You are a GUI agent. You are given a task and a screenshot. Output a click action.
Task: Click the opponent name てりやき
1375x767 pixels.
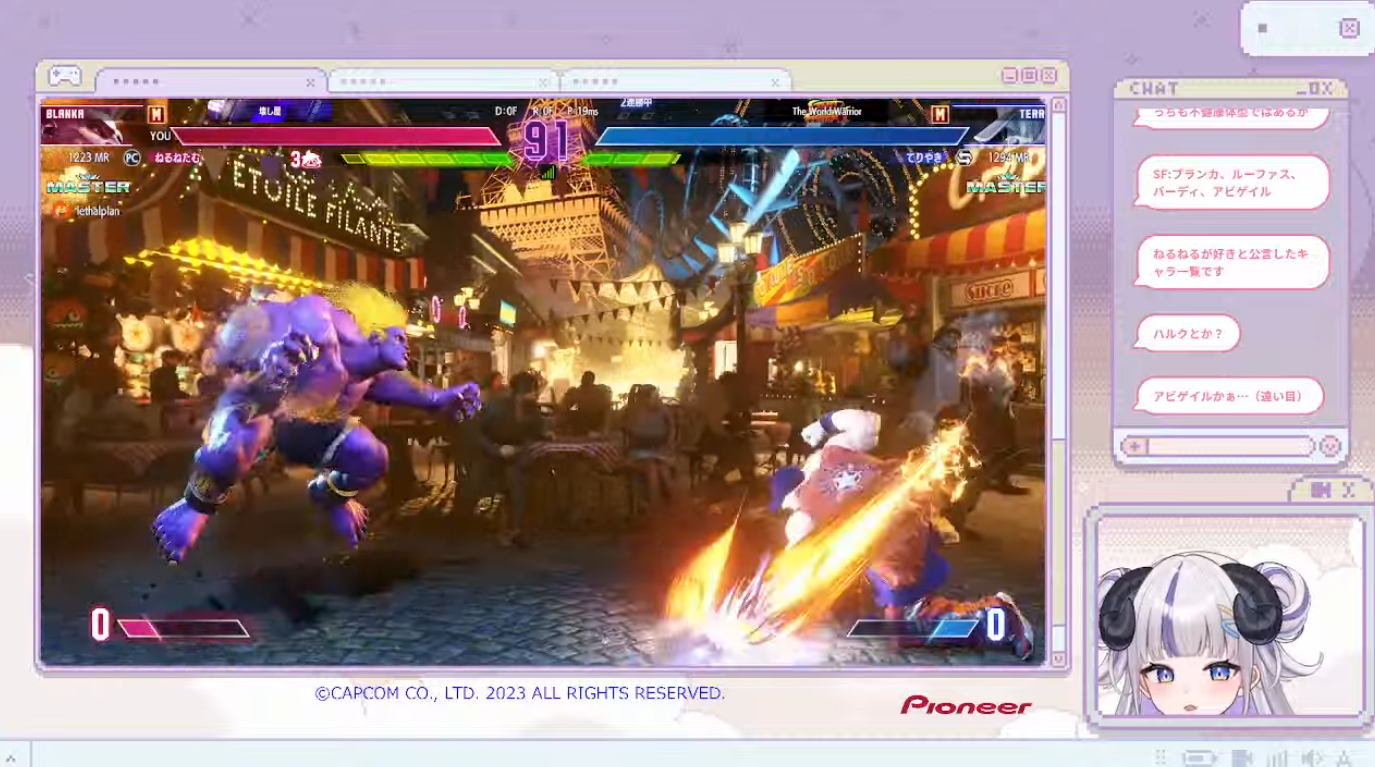[x=925, y=157]
